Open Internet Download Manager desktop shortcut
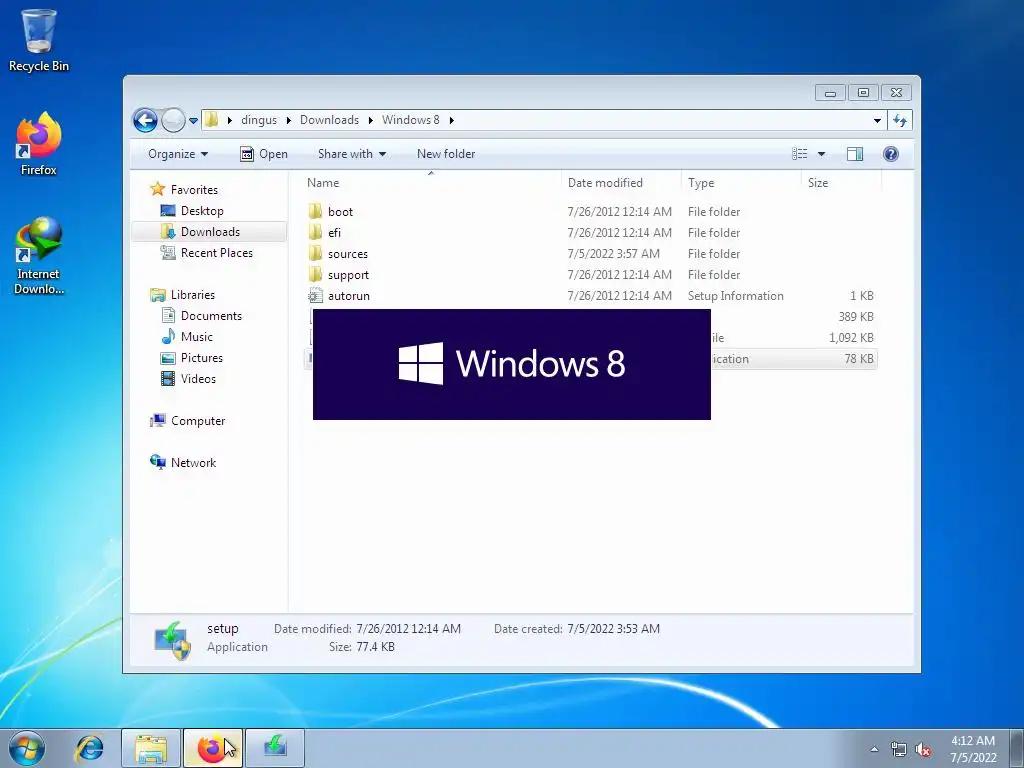1024x768 pixels. 39,255
